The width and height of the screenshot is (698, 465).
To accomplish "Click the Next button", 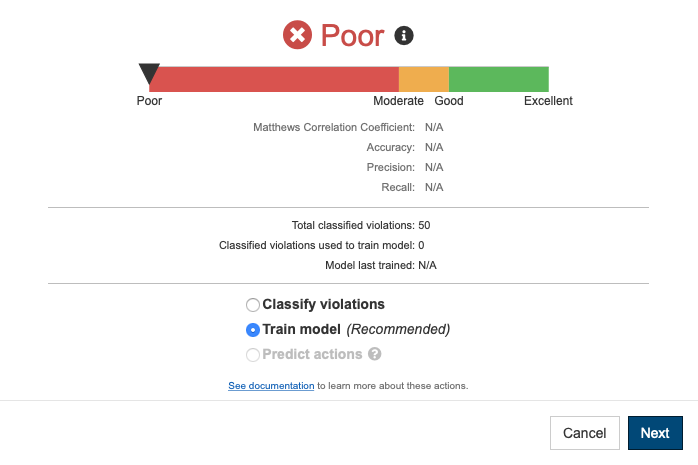I will click(x=655, y=433).
